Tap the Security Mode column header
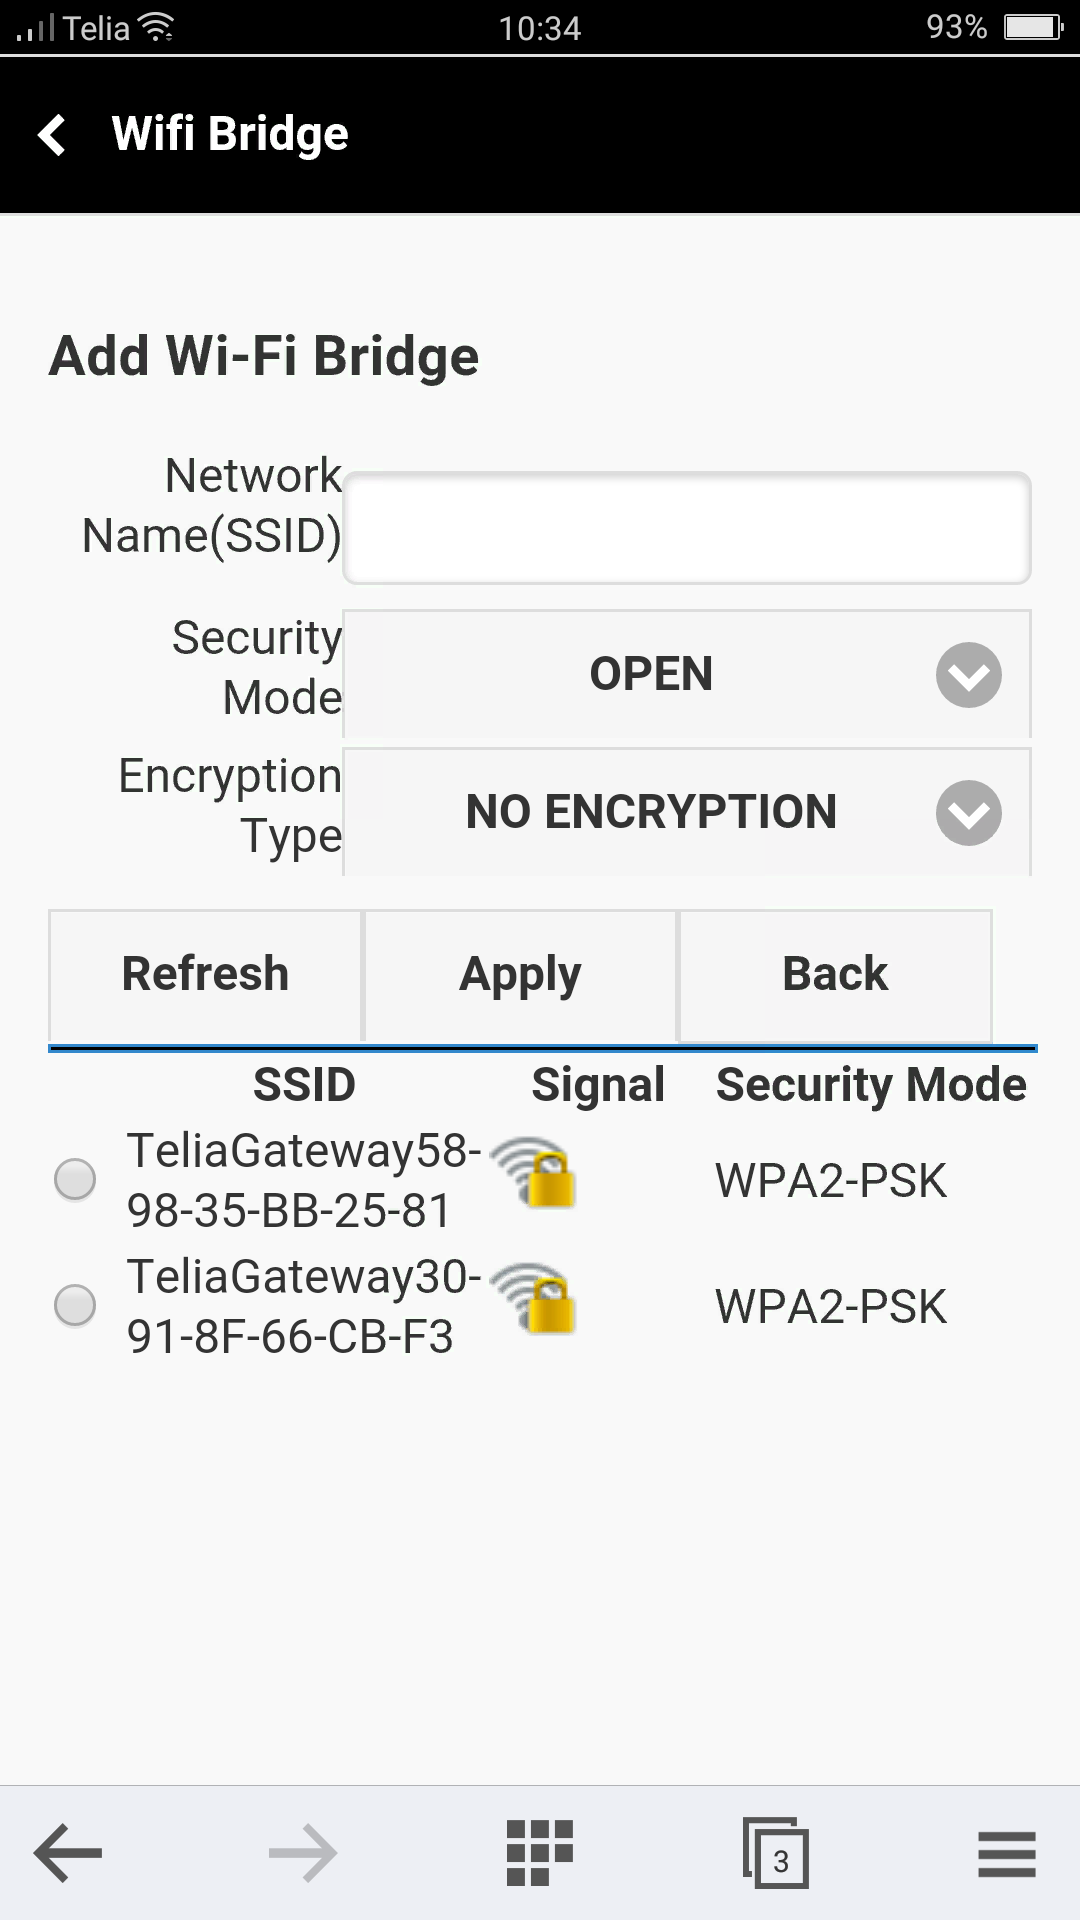1080x1920 pixels. point(871,1085)
